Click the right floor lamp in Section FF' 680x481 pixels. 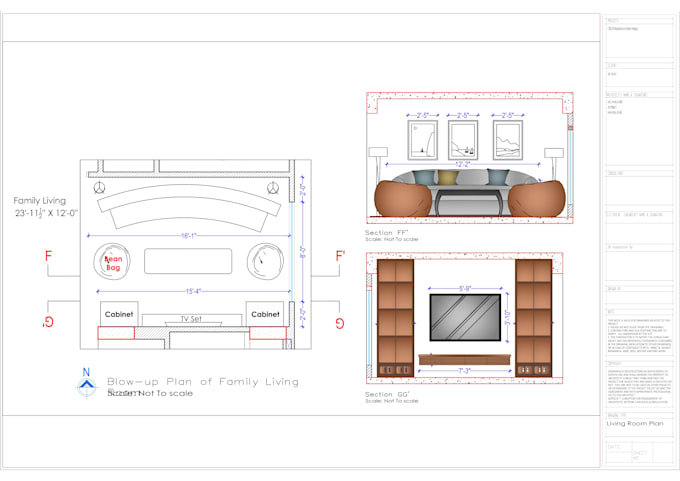click(x=554, y=167)
